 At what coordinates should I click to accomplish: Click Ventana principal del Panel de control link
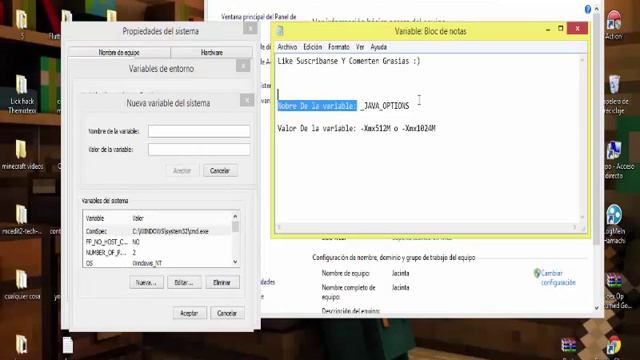coord(258,17)
